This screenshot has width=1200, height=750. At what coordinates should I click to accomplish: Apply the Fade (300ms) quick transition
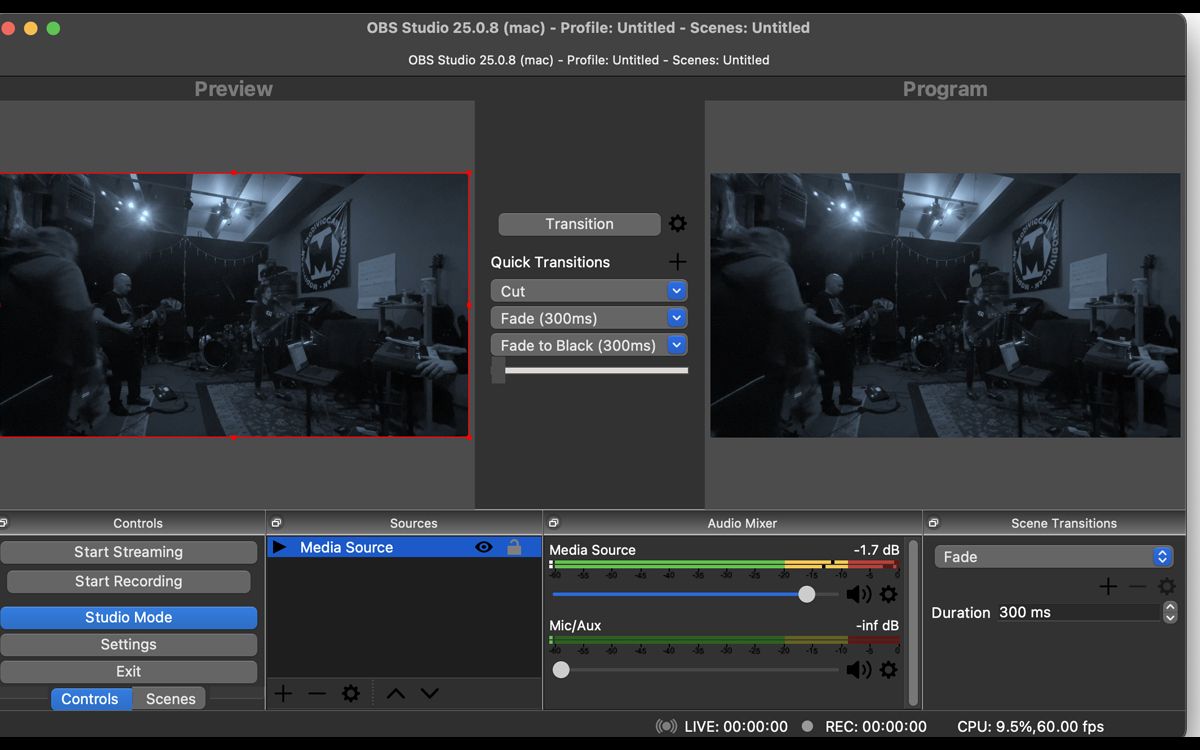(x=578, y=318)
